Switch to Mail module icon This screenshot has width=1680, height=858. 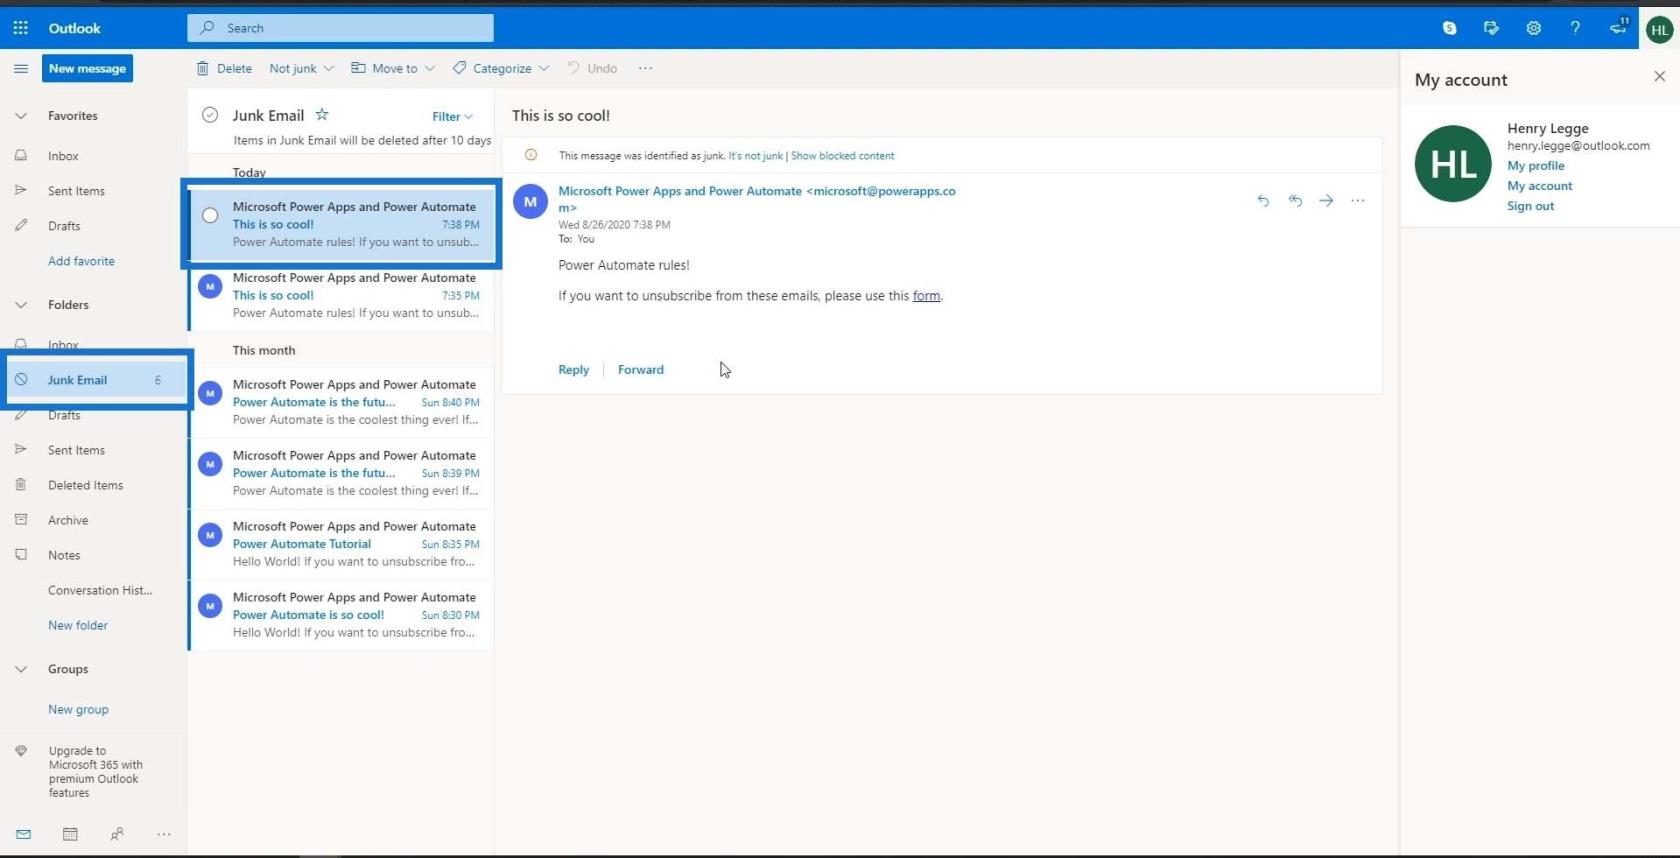tap(23, 834)
